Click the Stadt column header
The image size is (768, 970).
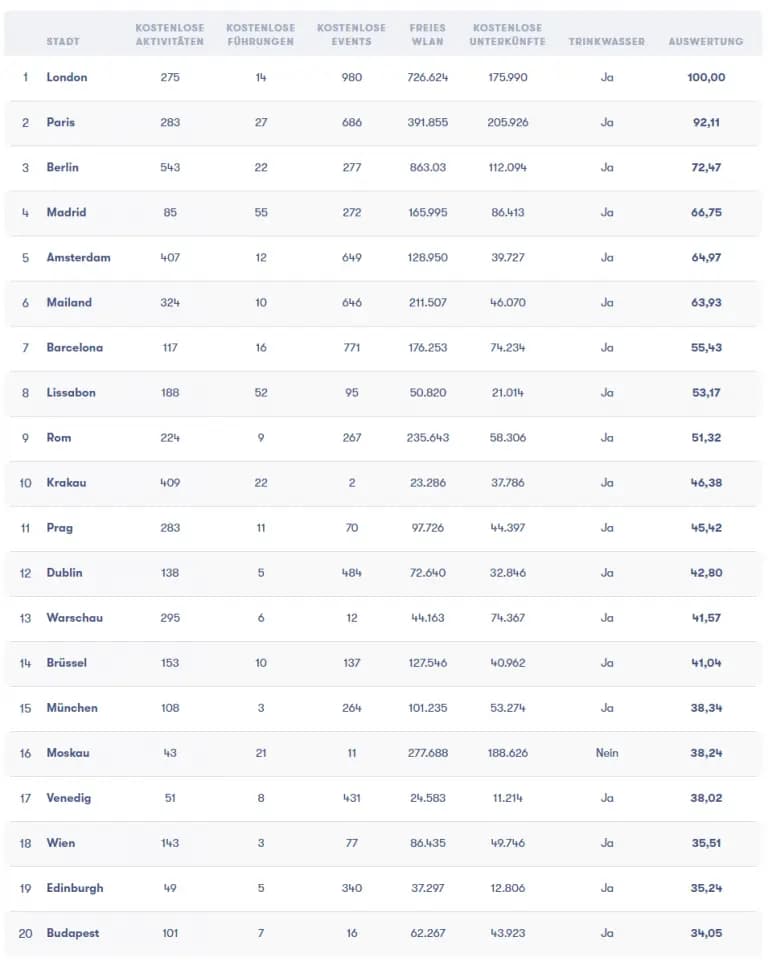(63, 41)
